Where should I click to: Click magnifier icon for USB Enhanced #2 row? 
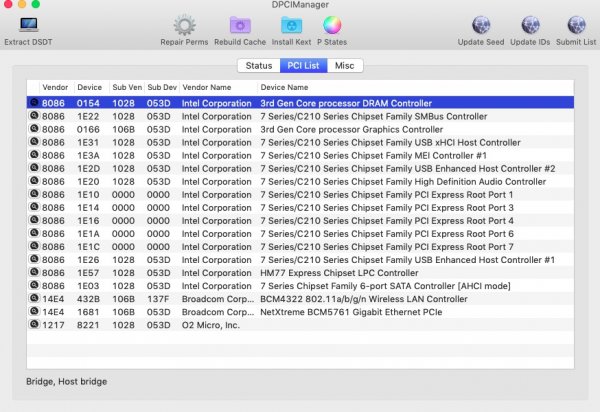click(34, 168)
